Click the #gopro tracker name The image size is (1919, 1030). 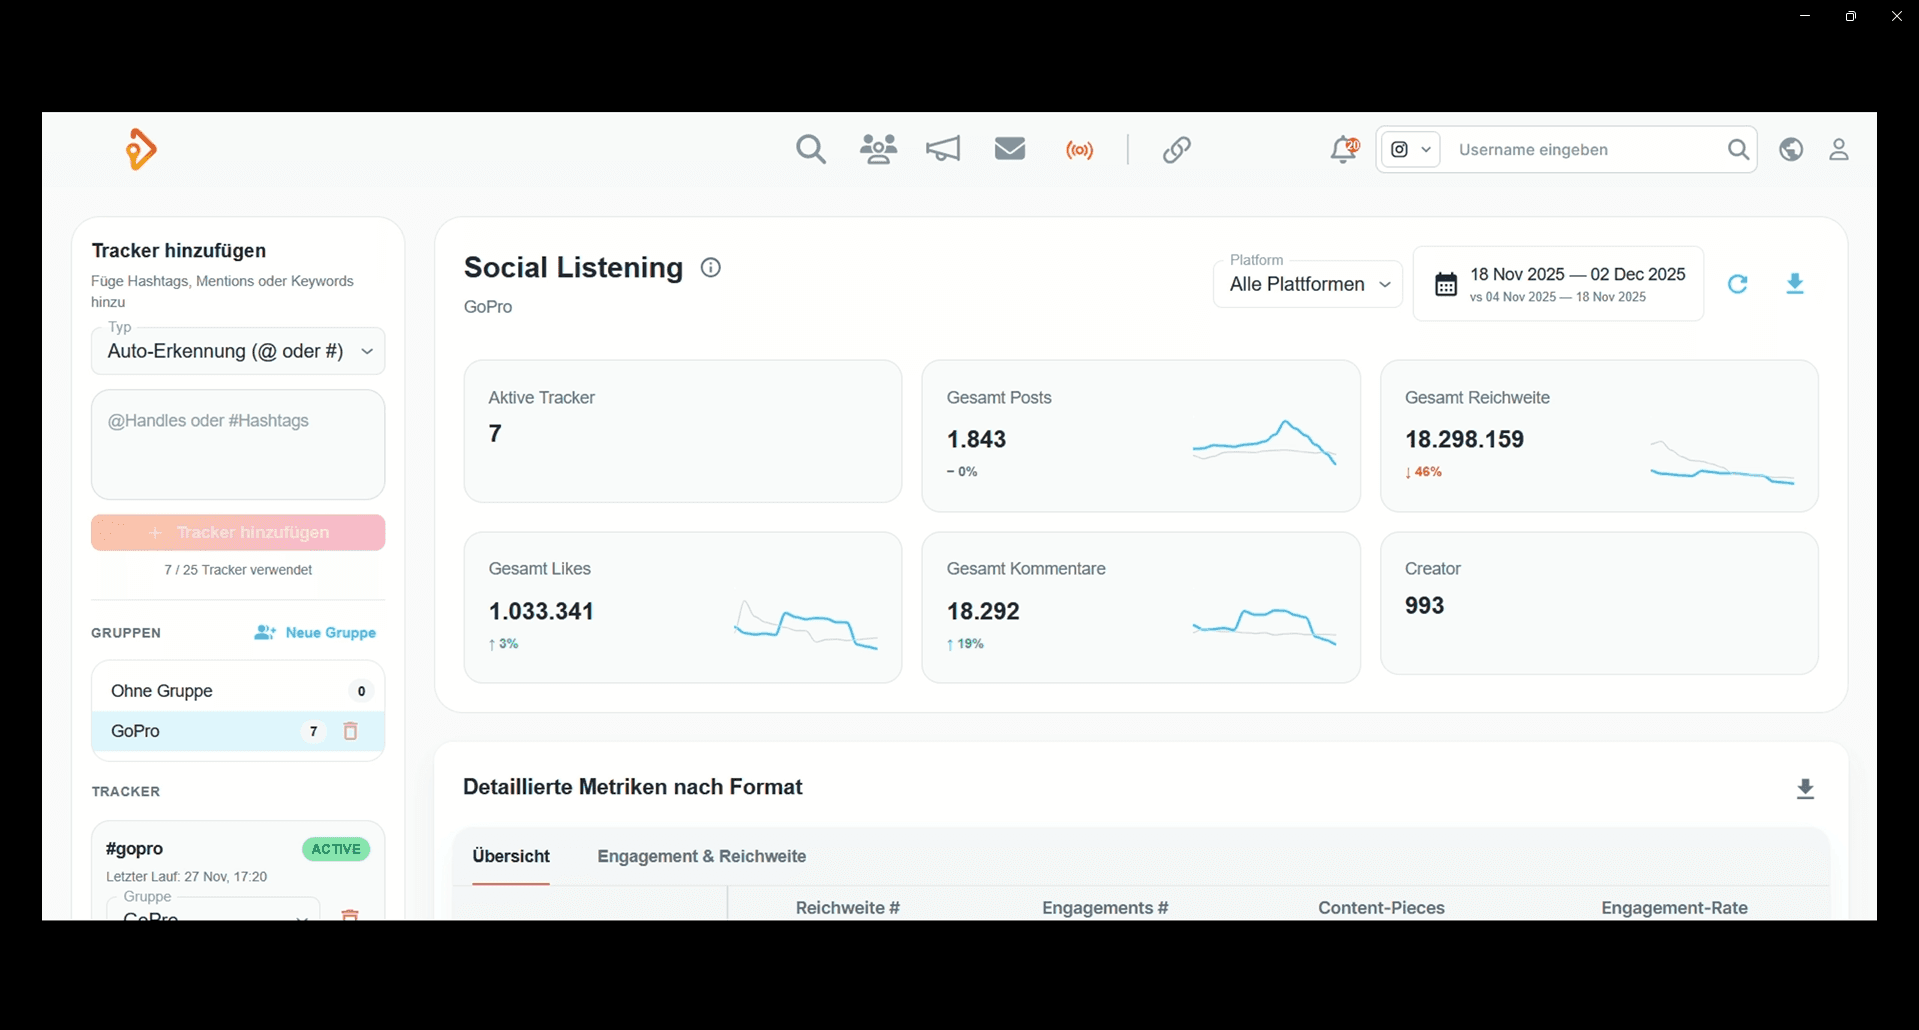click(134, 848)
